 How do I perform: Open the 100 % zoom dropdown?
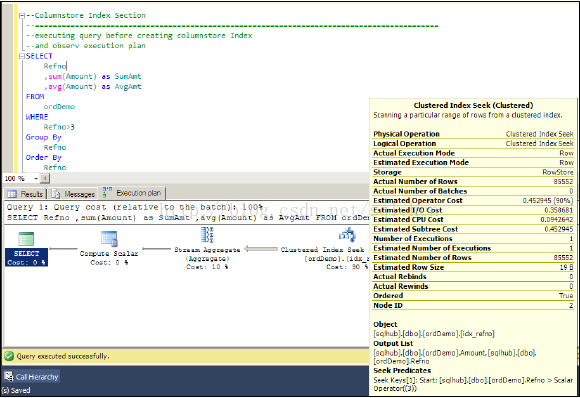tap(36, 179)
